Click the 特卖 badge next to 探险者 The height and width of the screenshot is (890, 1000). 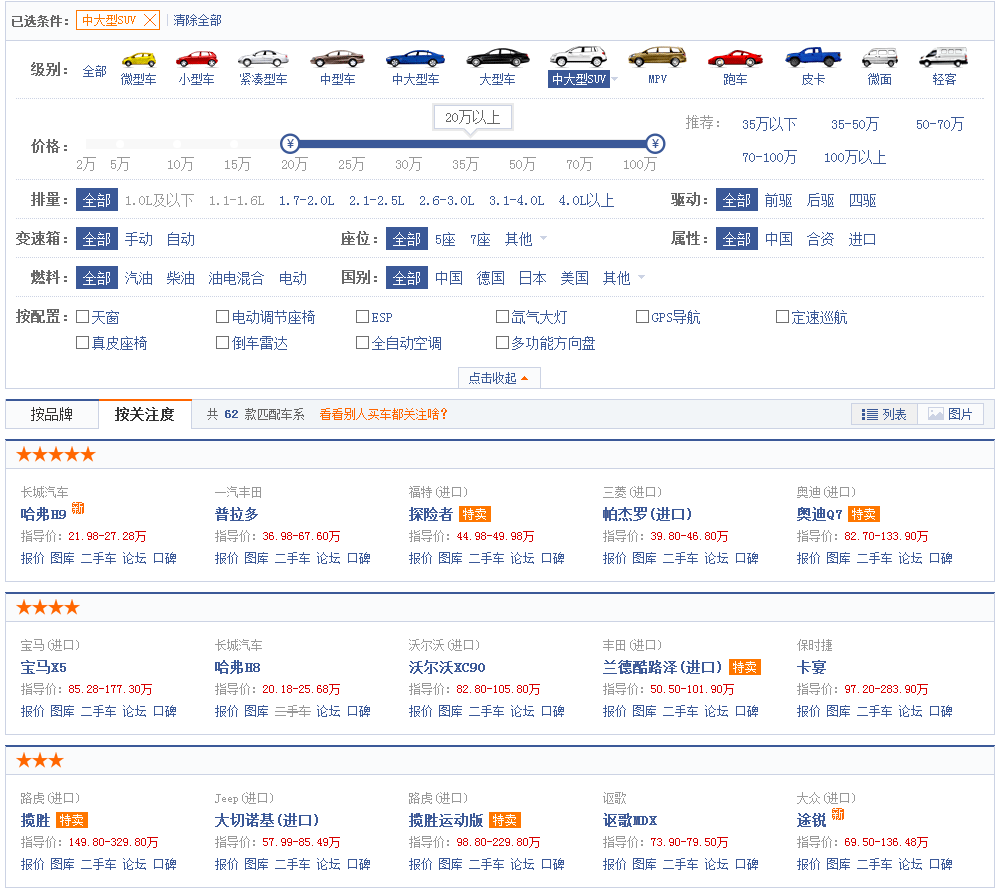(474, 514)
